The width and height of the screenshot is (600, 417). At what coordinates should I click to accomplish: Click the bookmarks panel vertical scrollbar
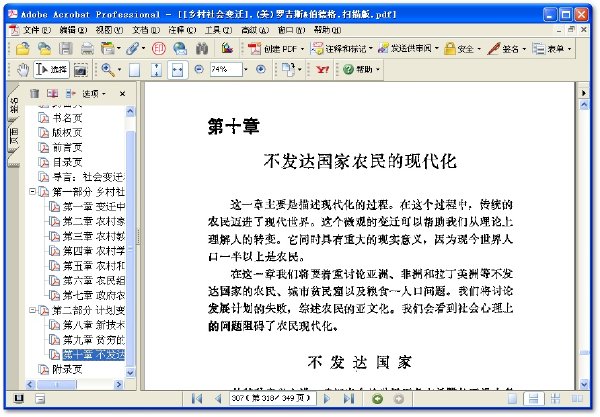tap(130, 241)
